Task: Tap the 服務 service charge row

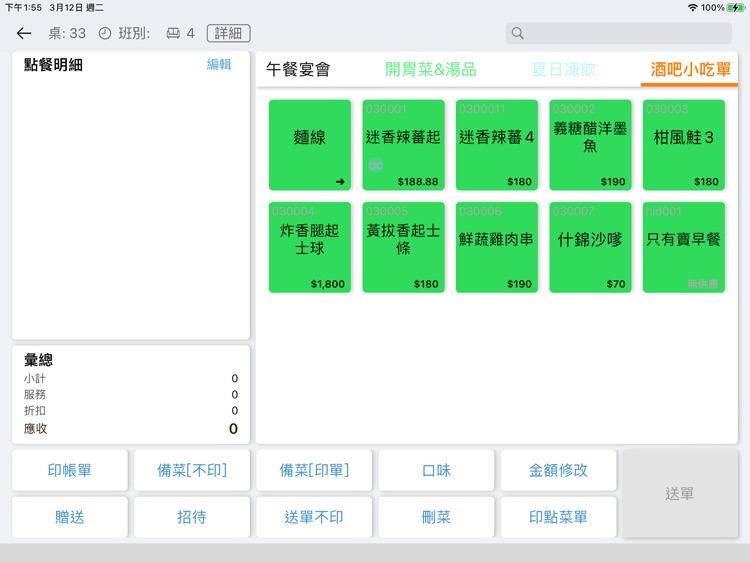Action: tap(131, 395)
